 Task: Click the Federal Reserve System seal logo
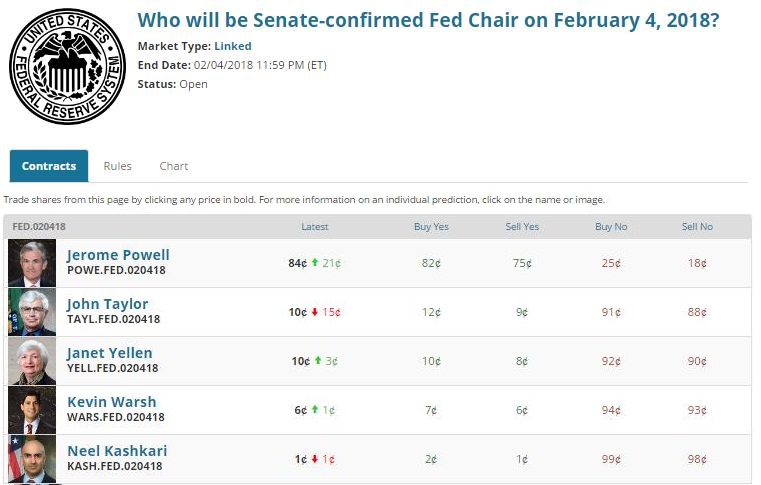[x=65, y=68]
